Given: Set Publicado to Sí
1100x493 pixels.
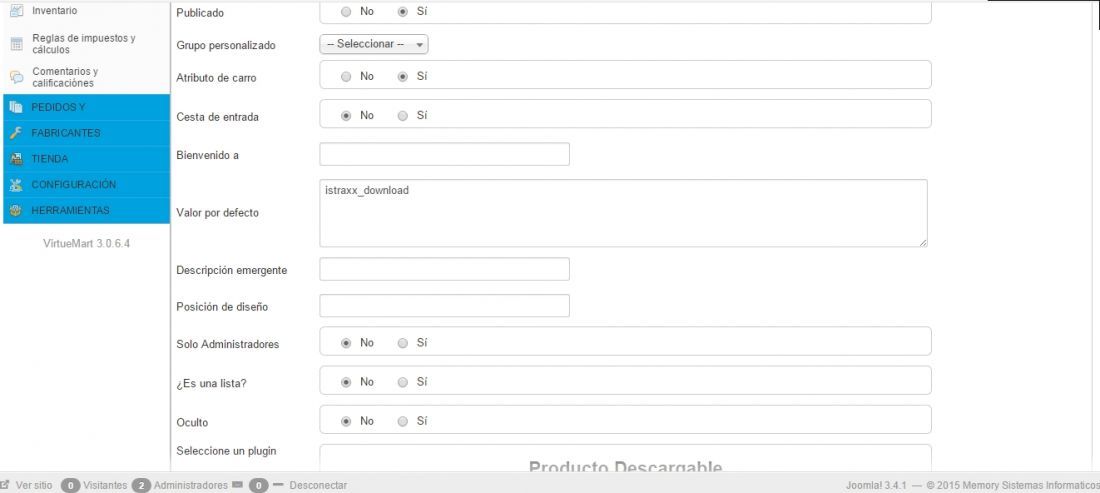Looking at the screenshot, I should pos(402,12).
